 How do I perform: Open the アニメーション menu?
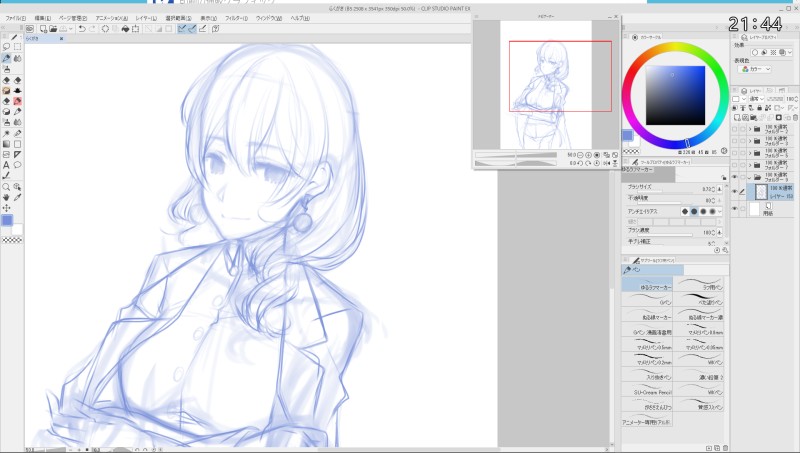point(111,18)
